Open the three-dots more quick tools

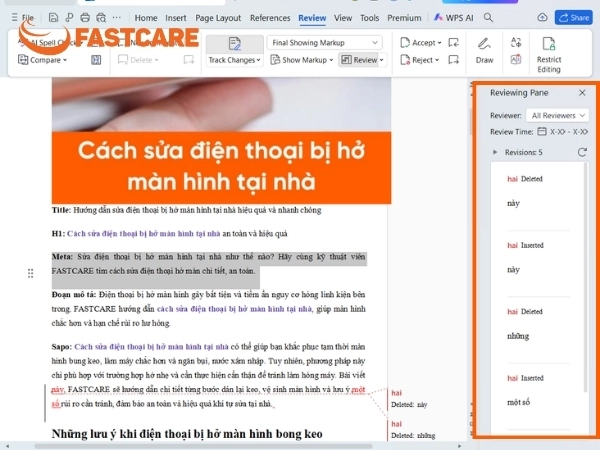pos(117,18)
